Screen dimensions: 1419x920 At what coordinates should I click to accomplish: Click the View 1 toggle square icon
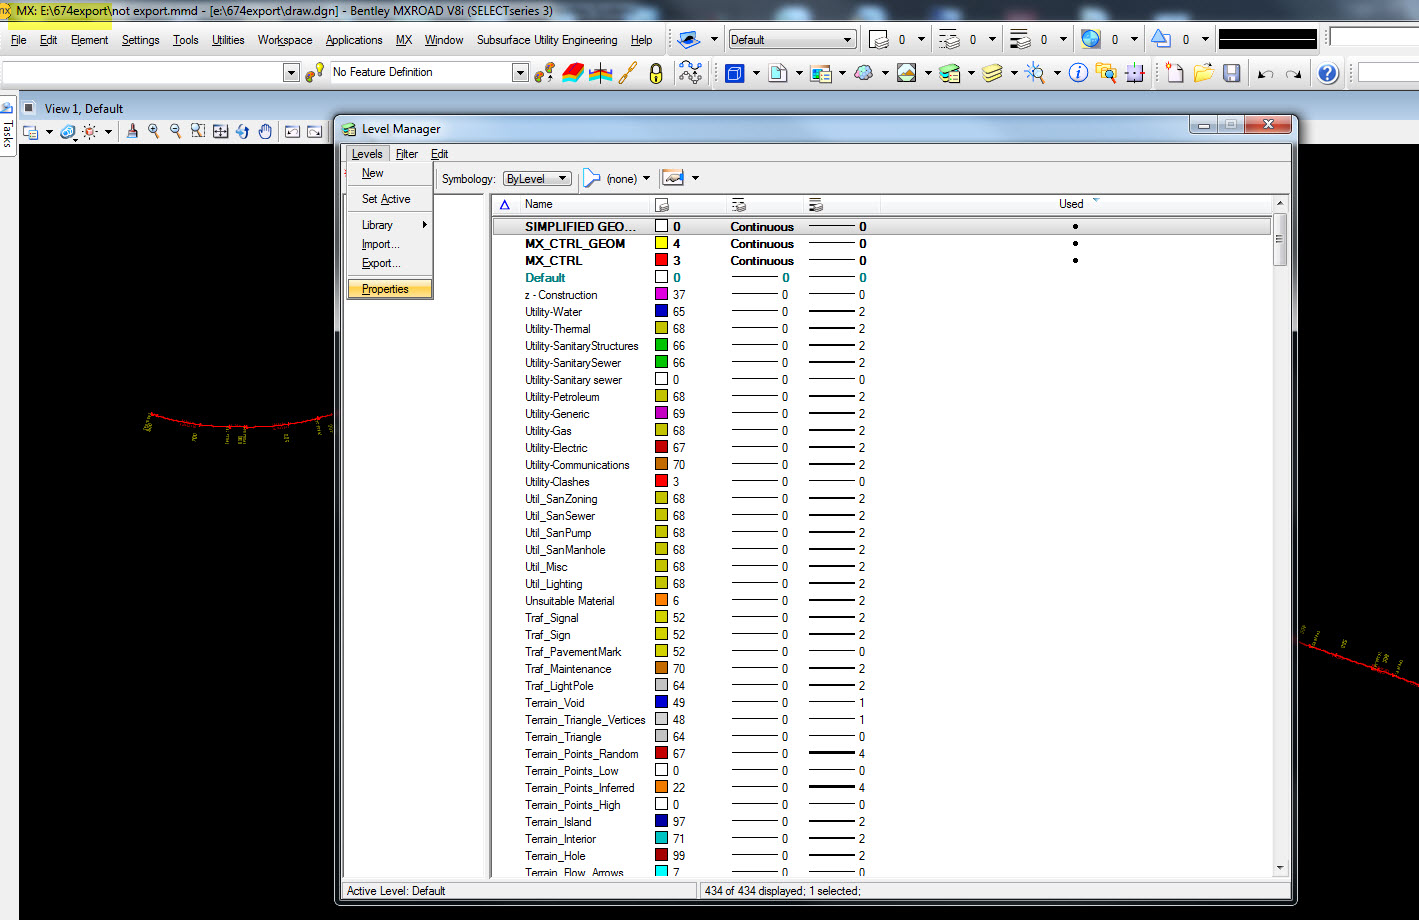tap(29, 108)
